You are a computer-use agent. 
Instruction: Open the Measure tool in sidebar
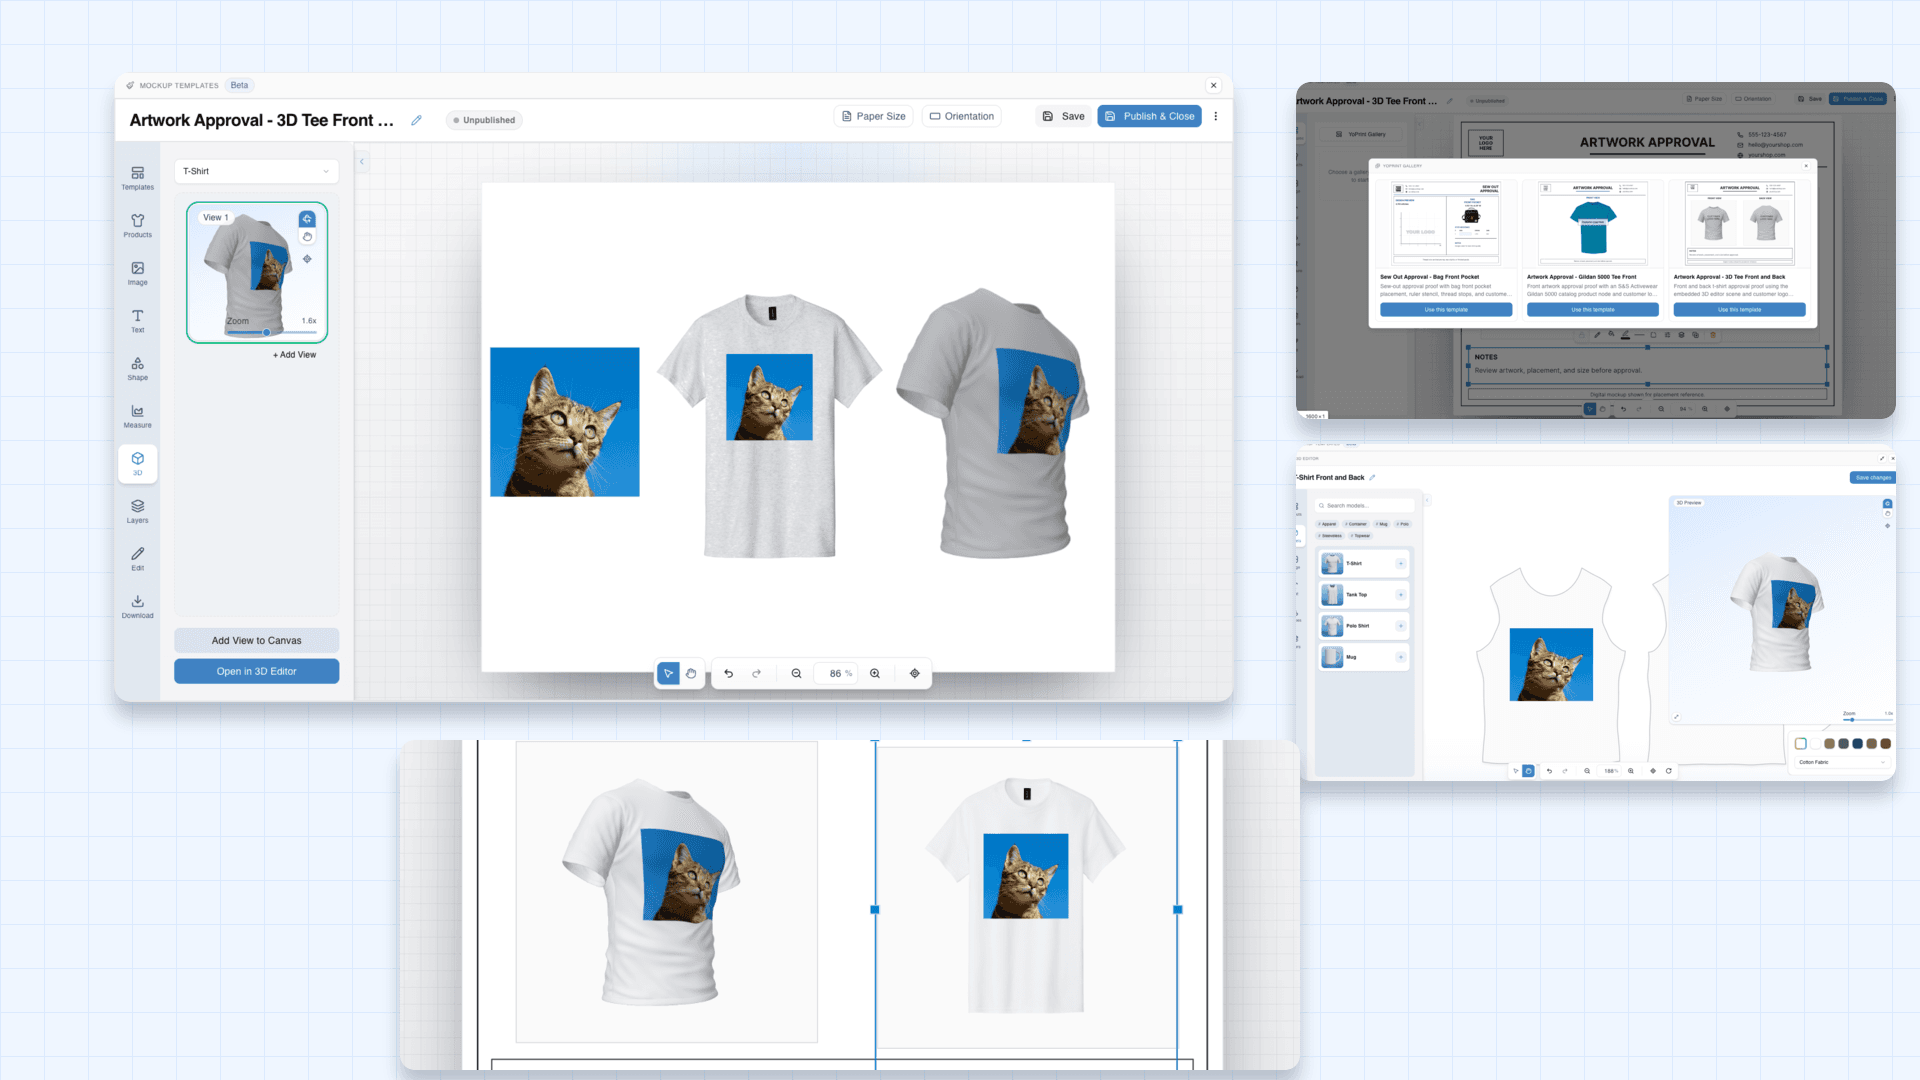point(137,416)
